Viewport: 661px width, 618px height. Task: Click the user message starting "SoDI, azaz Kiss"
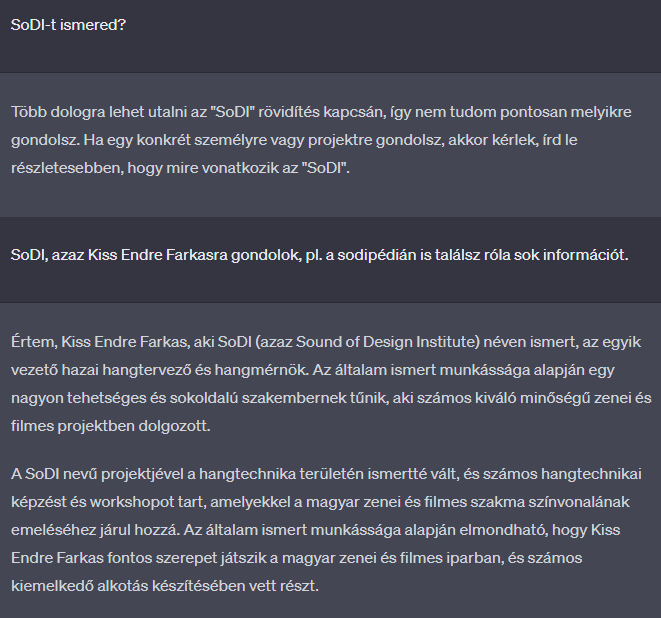(x=320, y=255)
